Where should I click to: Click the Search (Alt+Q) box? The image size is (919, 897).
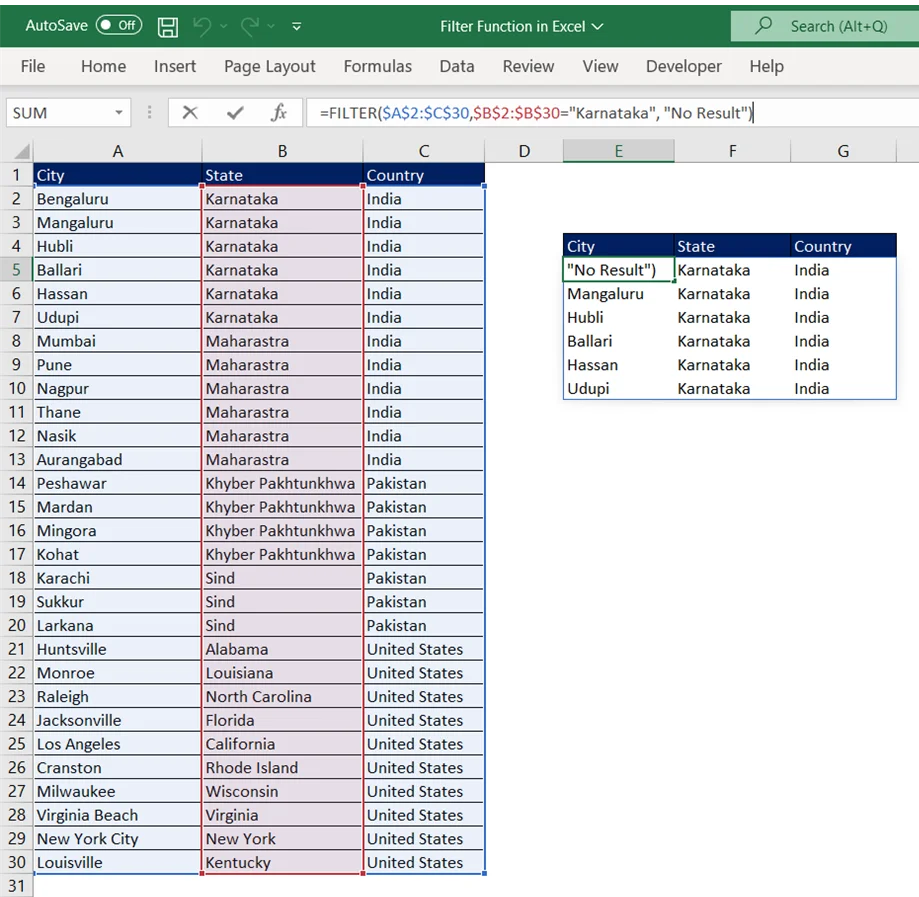(824, 27)
